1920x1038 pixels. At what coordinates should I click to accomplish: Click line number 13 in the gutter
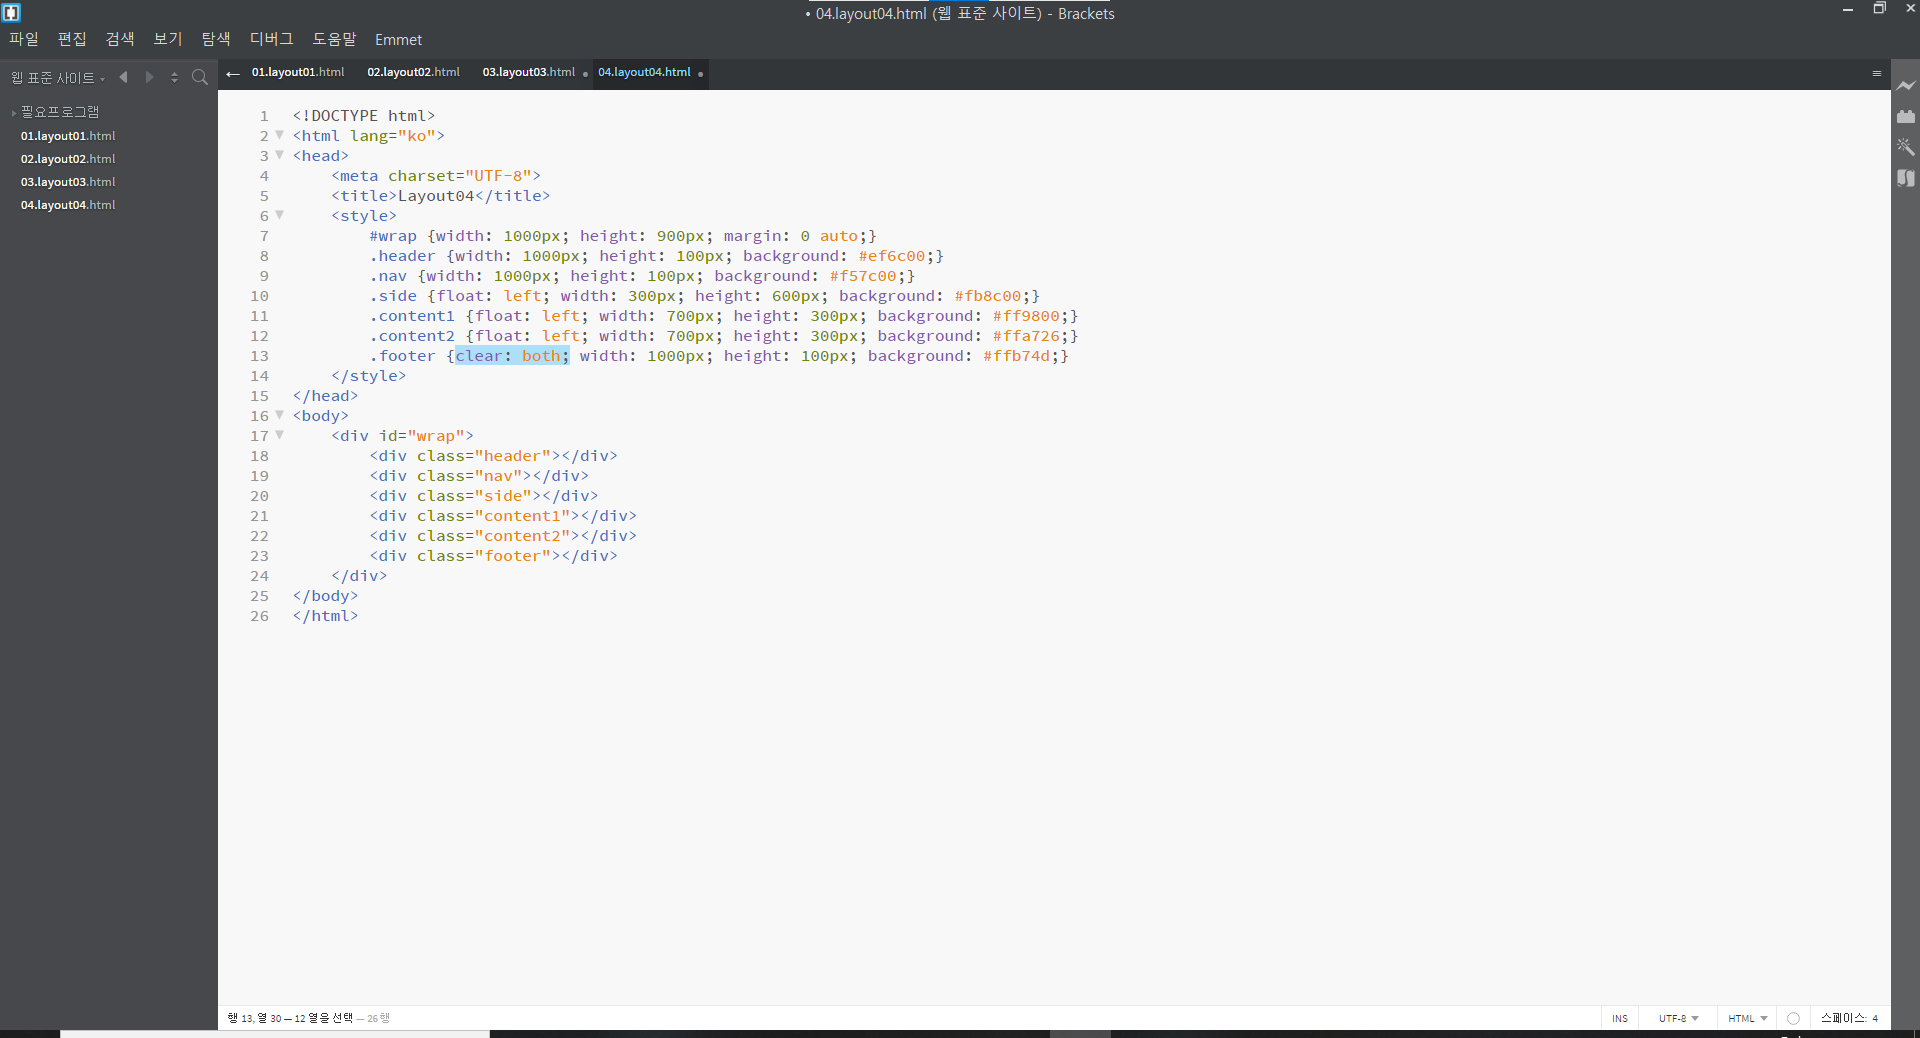[x=259, y=356]
